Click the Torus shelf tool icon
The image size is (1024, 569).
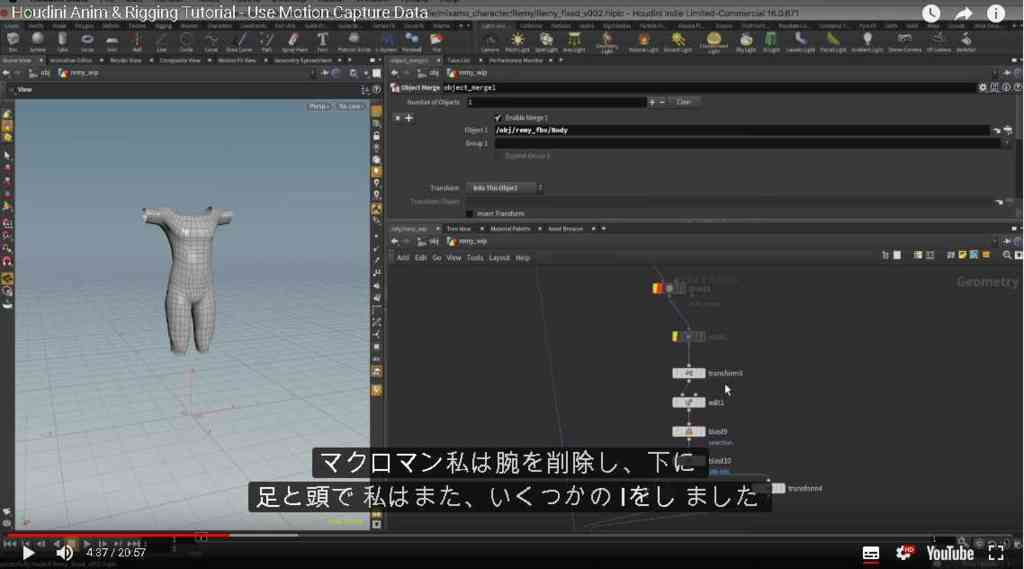point(87,42)
